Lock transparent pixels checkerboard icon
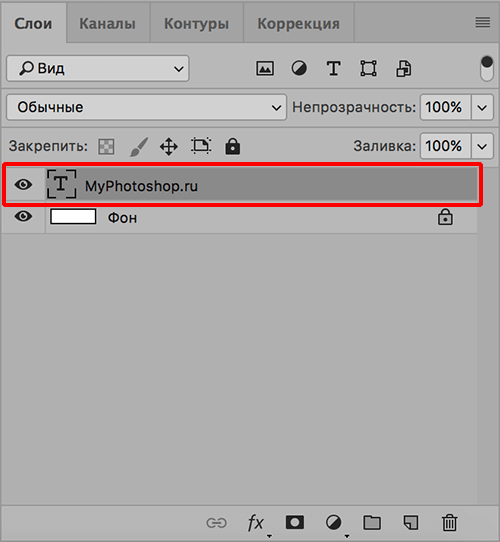Image resolution: width=500 pixels, height=542 pixels. point(107,147)
